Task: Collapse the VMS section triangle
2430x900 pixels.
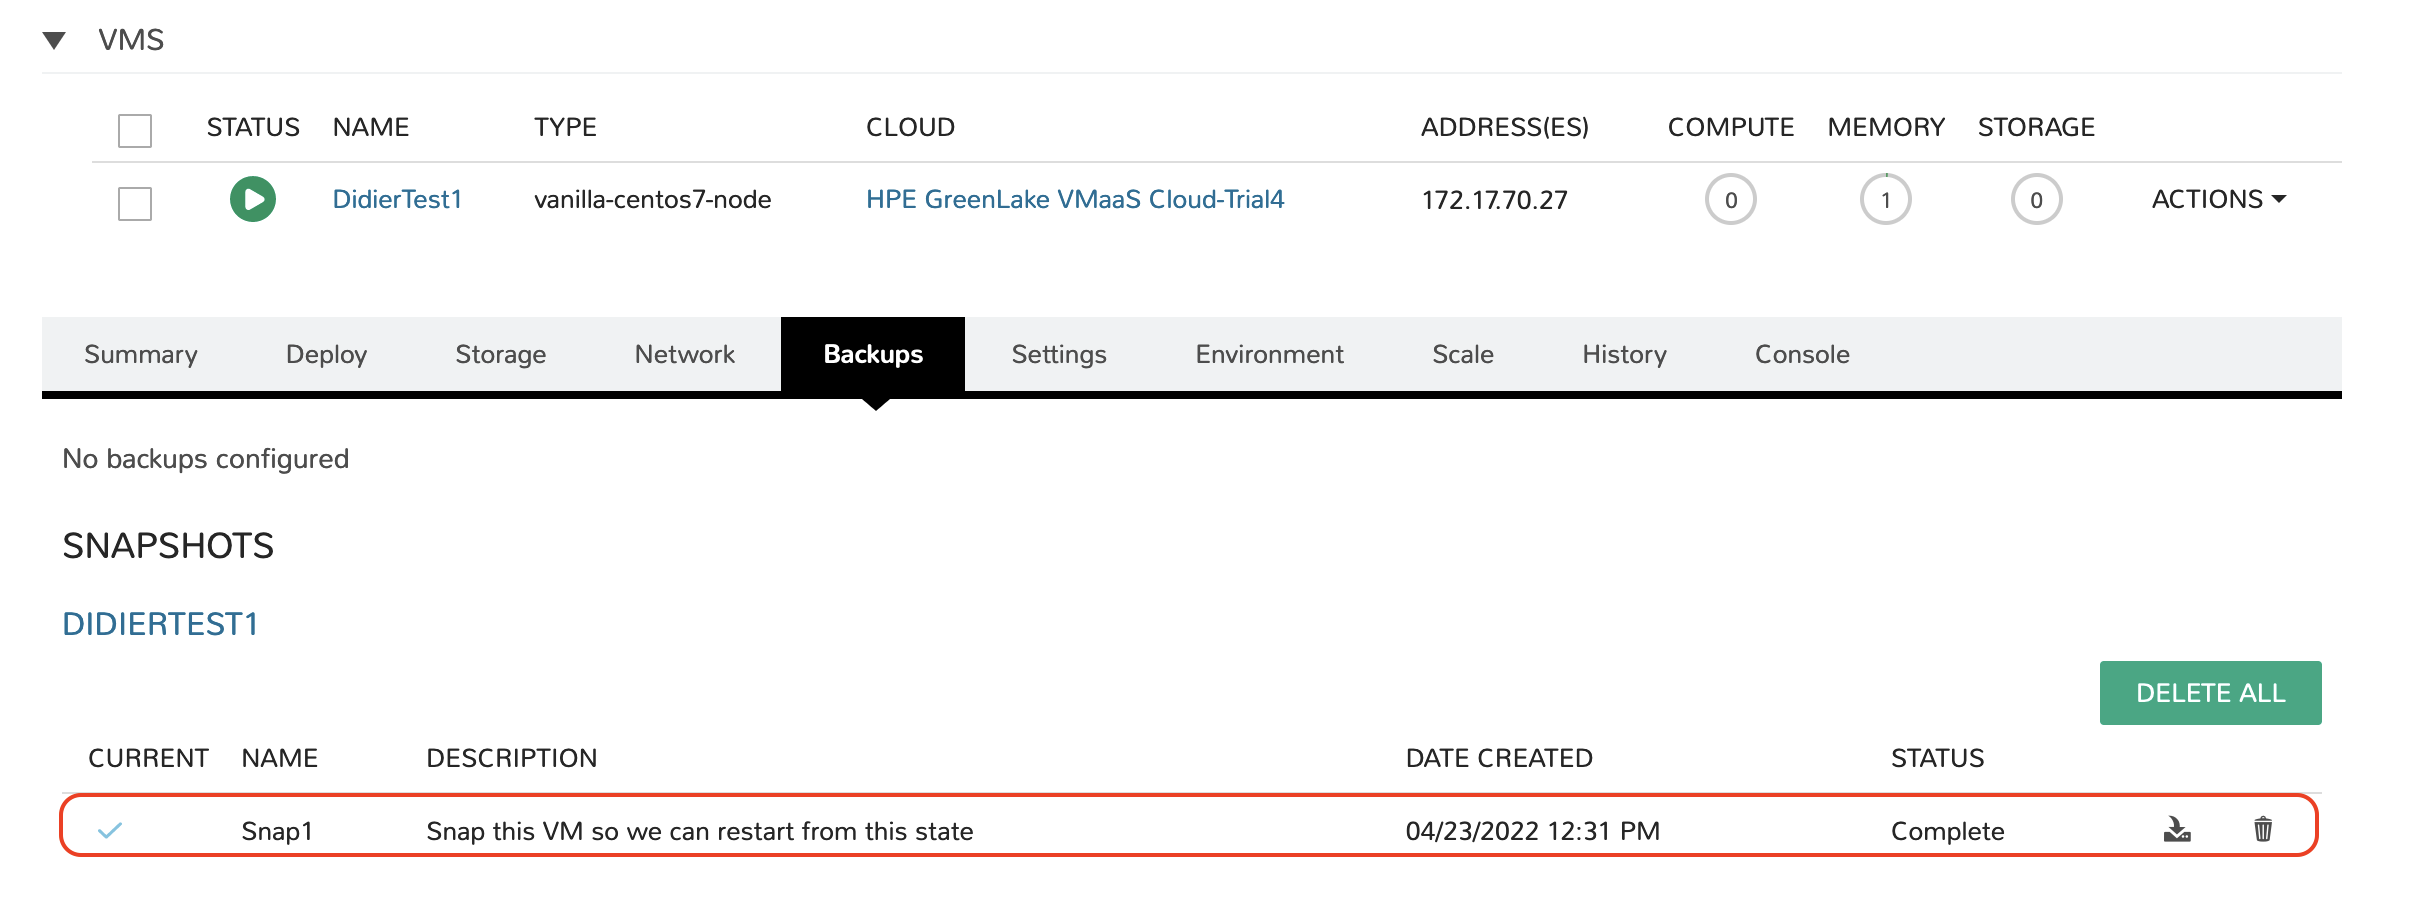Action: (x=54, y=40)
